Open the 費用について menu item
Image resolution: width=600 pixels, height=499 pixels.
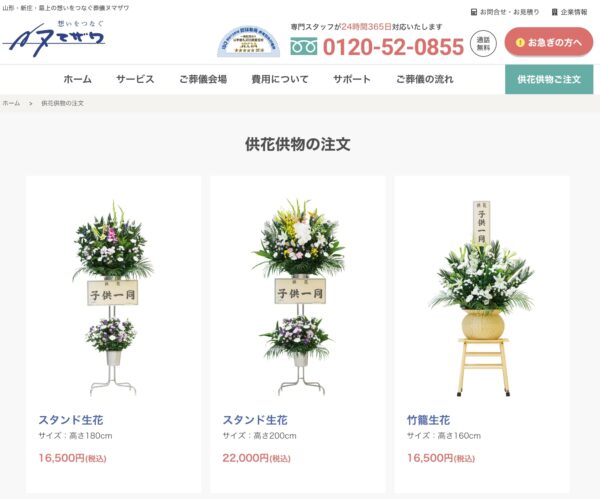280,79
